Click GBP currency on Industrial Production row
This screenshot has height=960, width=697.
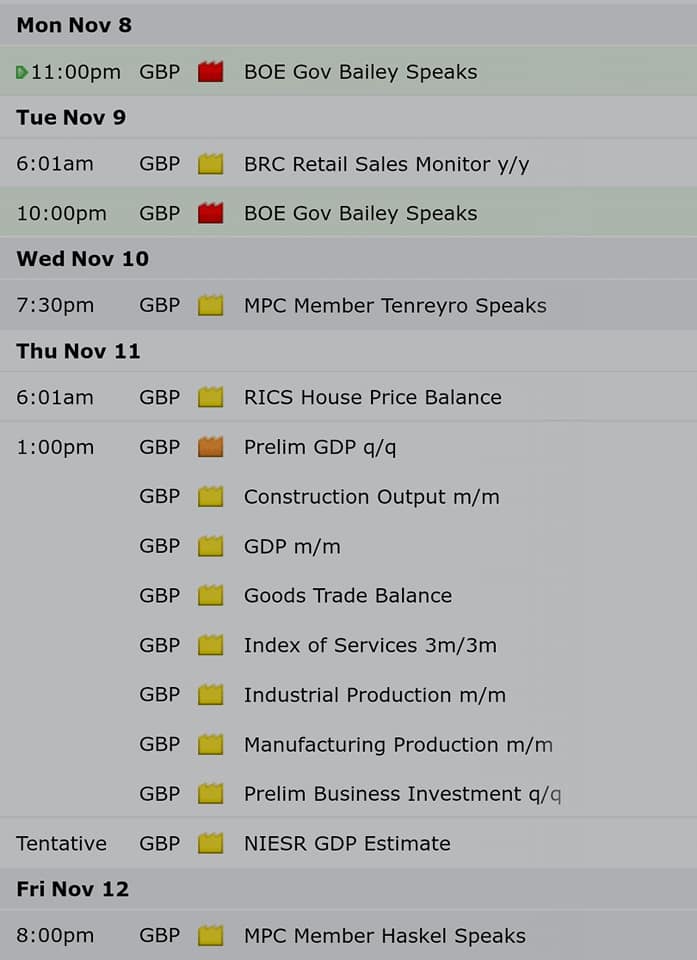(x=159, y=695)
